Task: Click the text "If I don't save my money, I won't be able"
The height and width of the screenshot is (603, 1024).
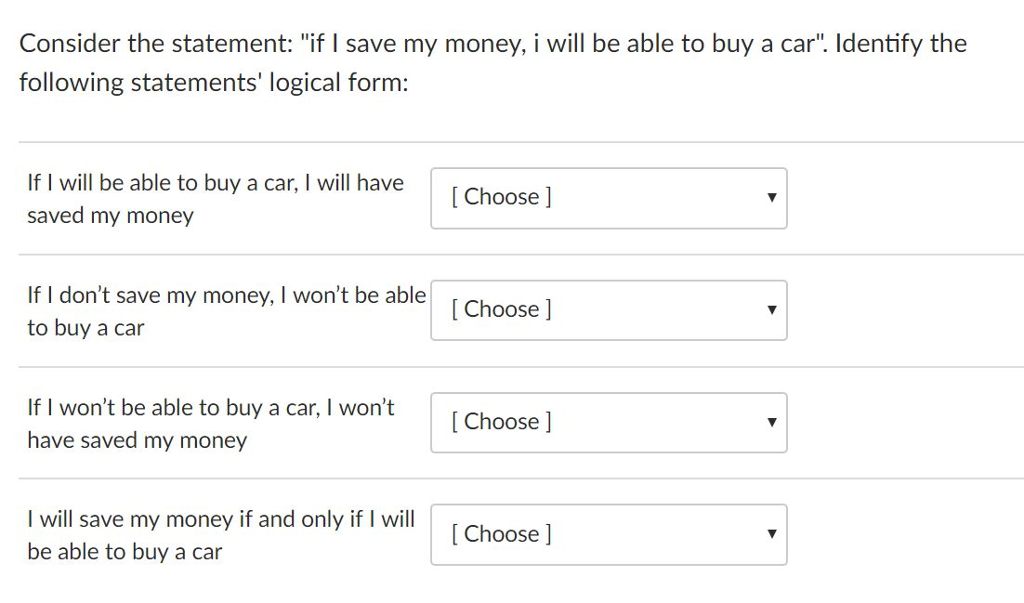Action: (226, 295)
